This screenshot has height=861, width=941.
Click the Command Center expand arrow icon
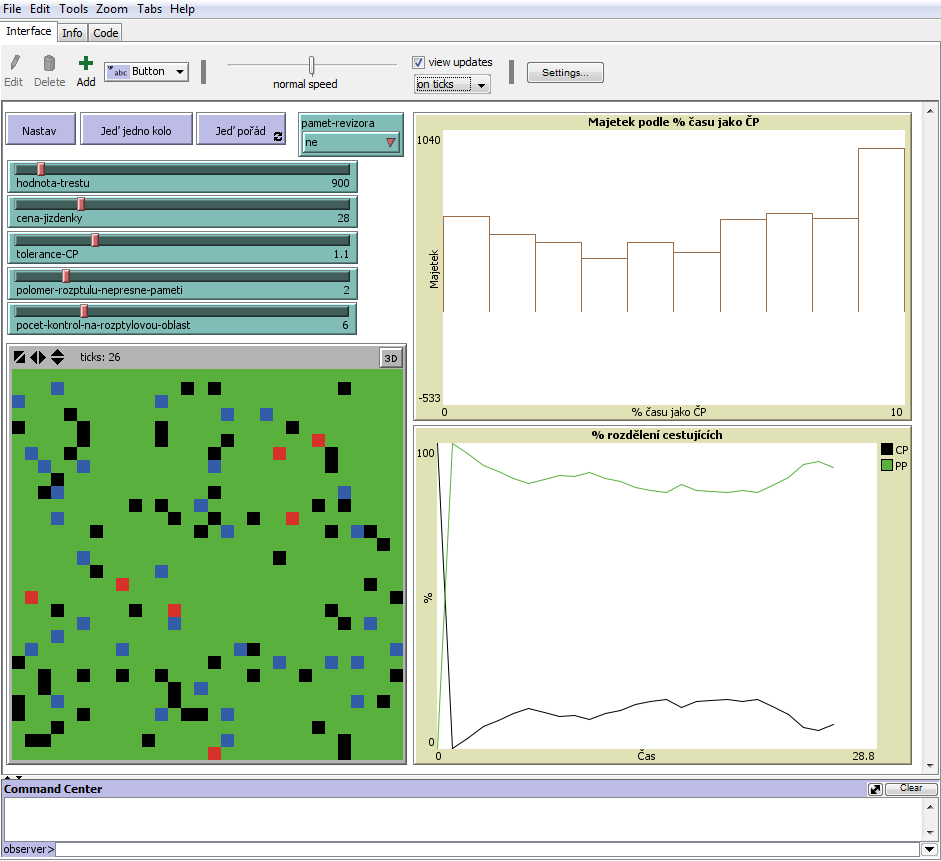coord(876,789)
